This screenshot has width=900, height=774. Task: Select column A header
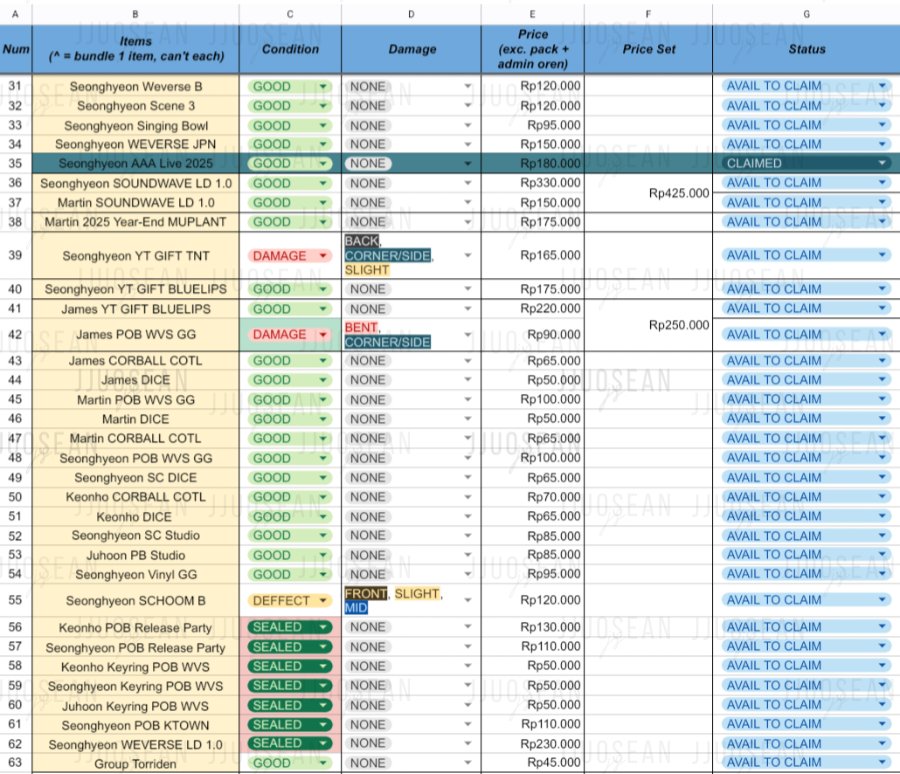(x=15, y=14)
